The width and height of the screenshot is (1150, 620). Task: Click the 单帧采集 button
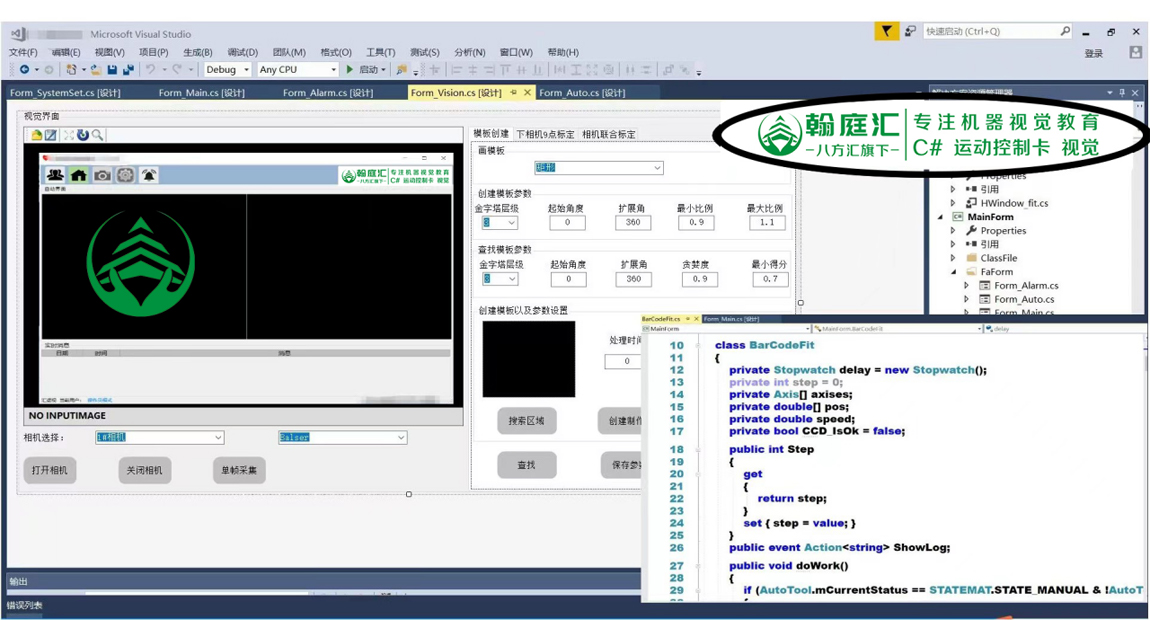click(239, 470)
